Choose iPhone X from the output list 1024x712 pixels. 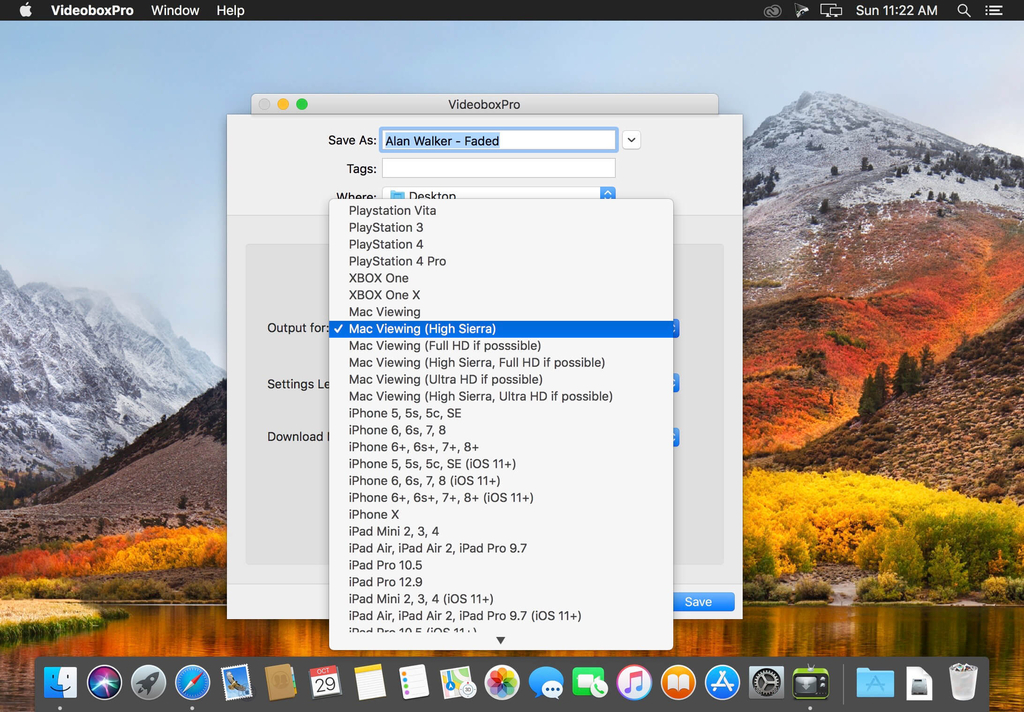click(374, 514)
